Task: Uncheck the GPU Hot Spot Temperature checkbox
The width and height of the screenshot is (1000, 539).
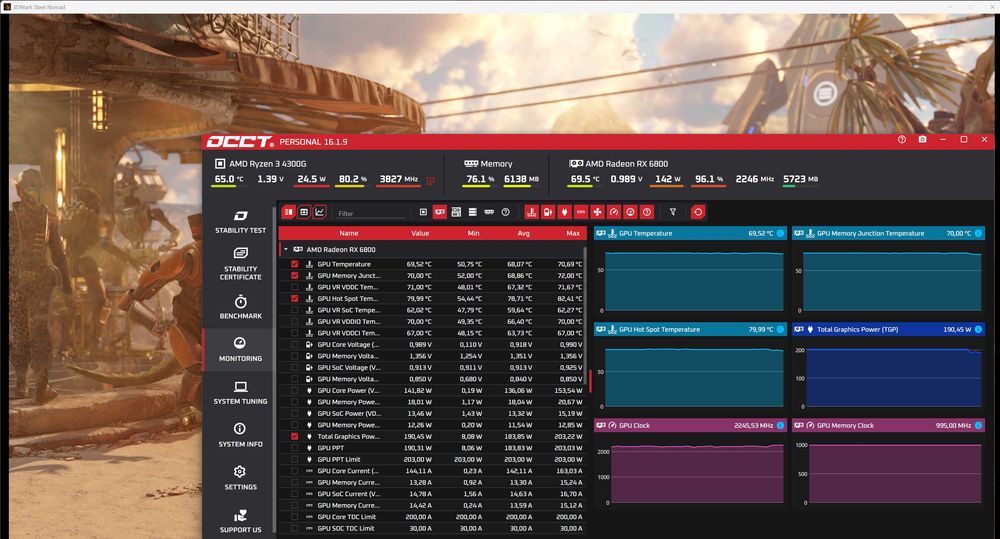Action: pos(295,299)
